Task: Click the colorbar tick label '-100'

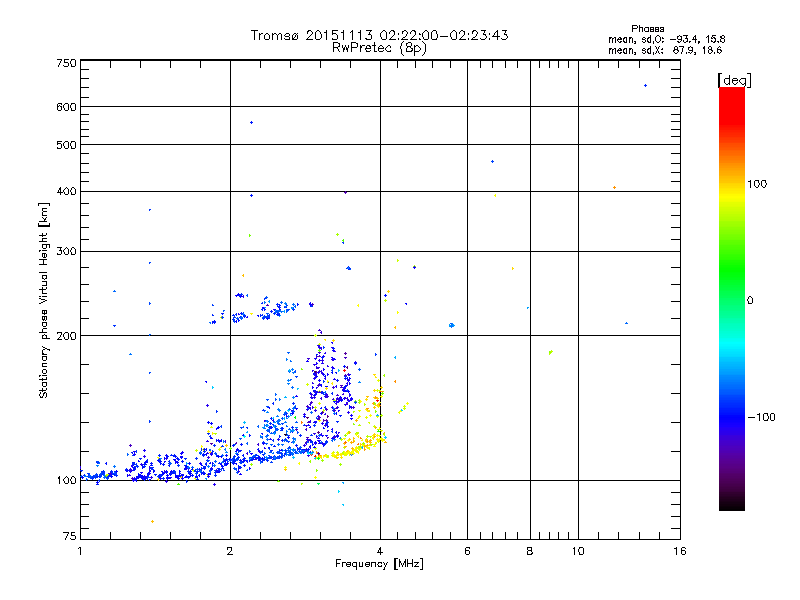Action: 761,417
